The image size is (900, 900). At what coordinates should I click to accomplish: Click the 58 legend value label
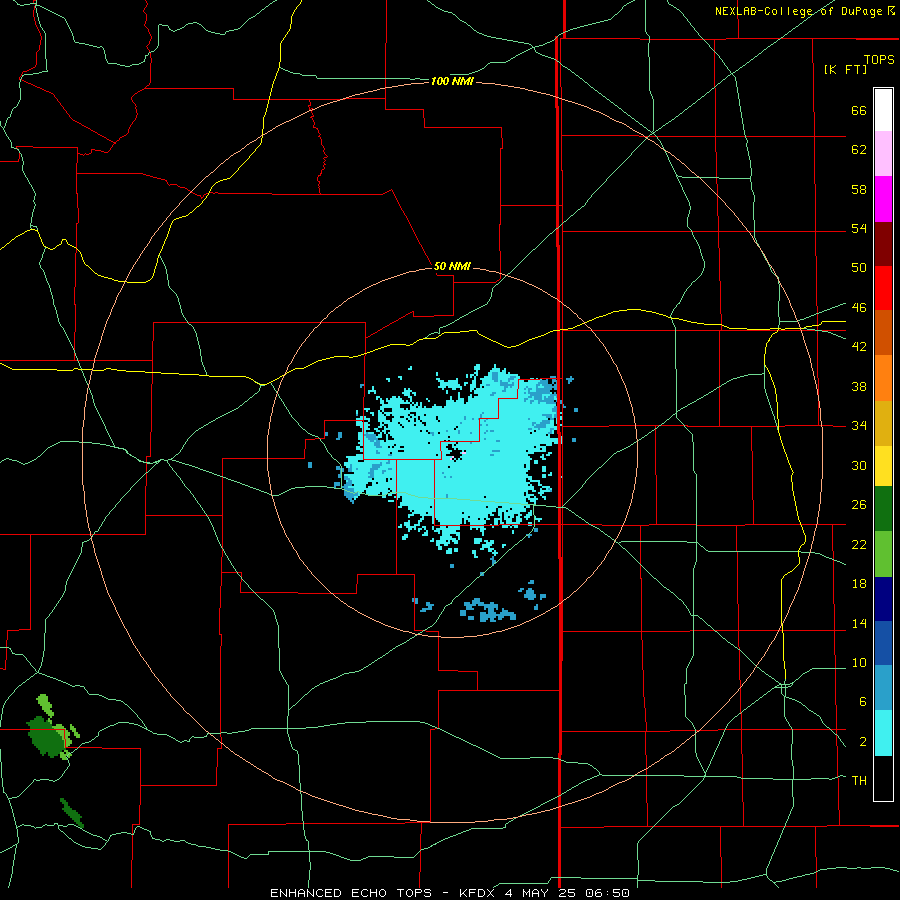click(x=859, y=189)
